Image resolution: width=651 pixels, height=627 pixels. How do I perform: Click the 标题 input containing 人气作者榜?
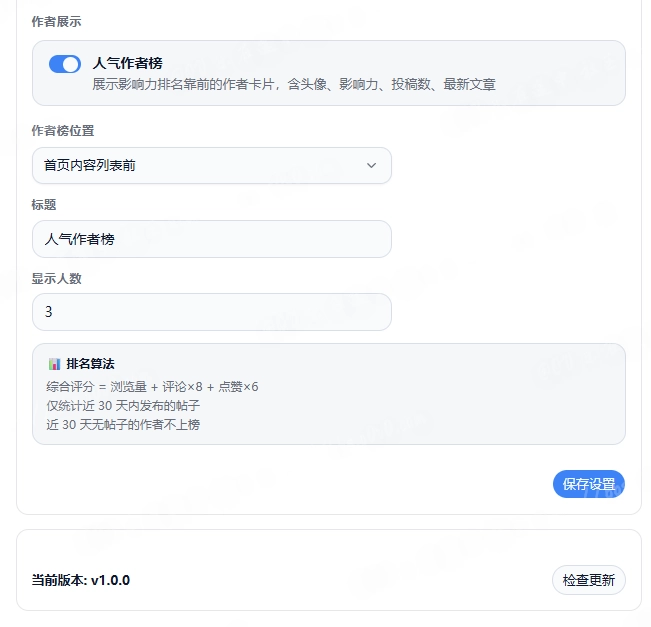click(212, 239)
